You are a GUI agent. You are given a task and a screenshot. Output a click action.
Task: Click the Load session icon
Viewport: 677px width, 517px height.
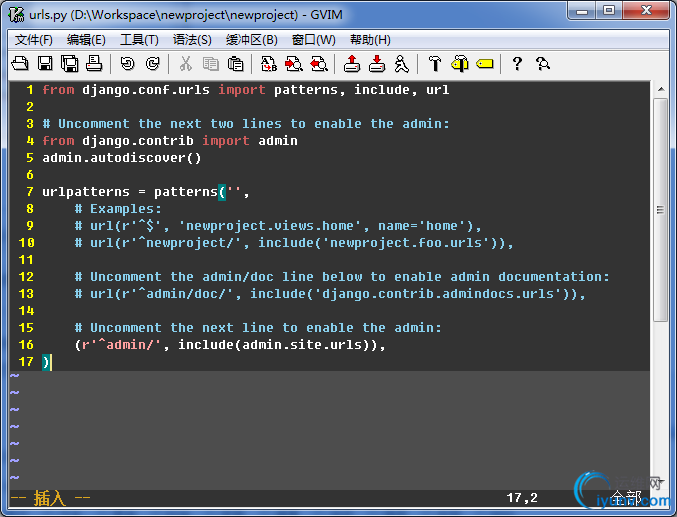point(352,64)
